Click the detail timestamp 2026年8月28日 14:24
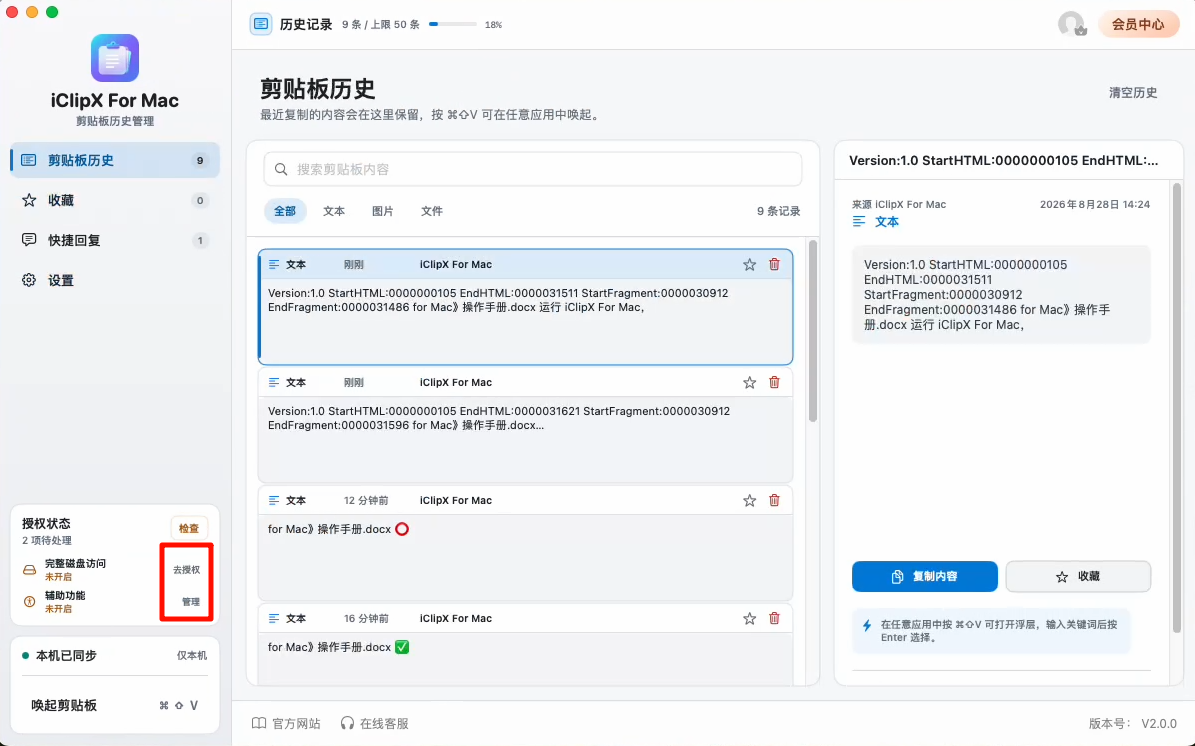Screen dimensions: 1195x746 (1094, 204)
